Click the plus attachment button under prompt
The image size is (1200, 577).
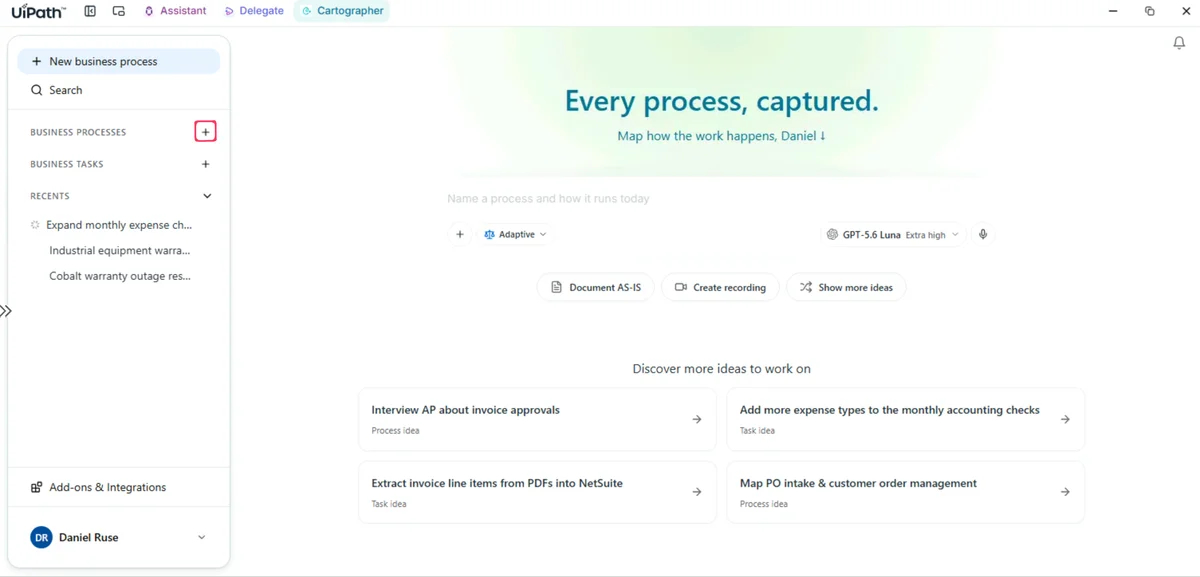click(x=460, y=234)
